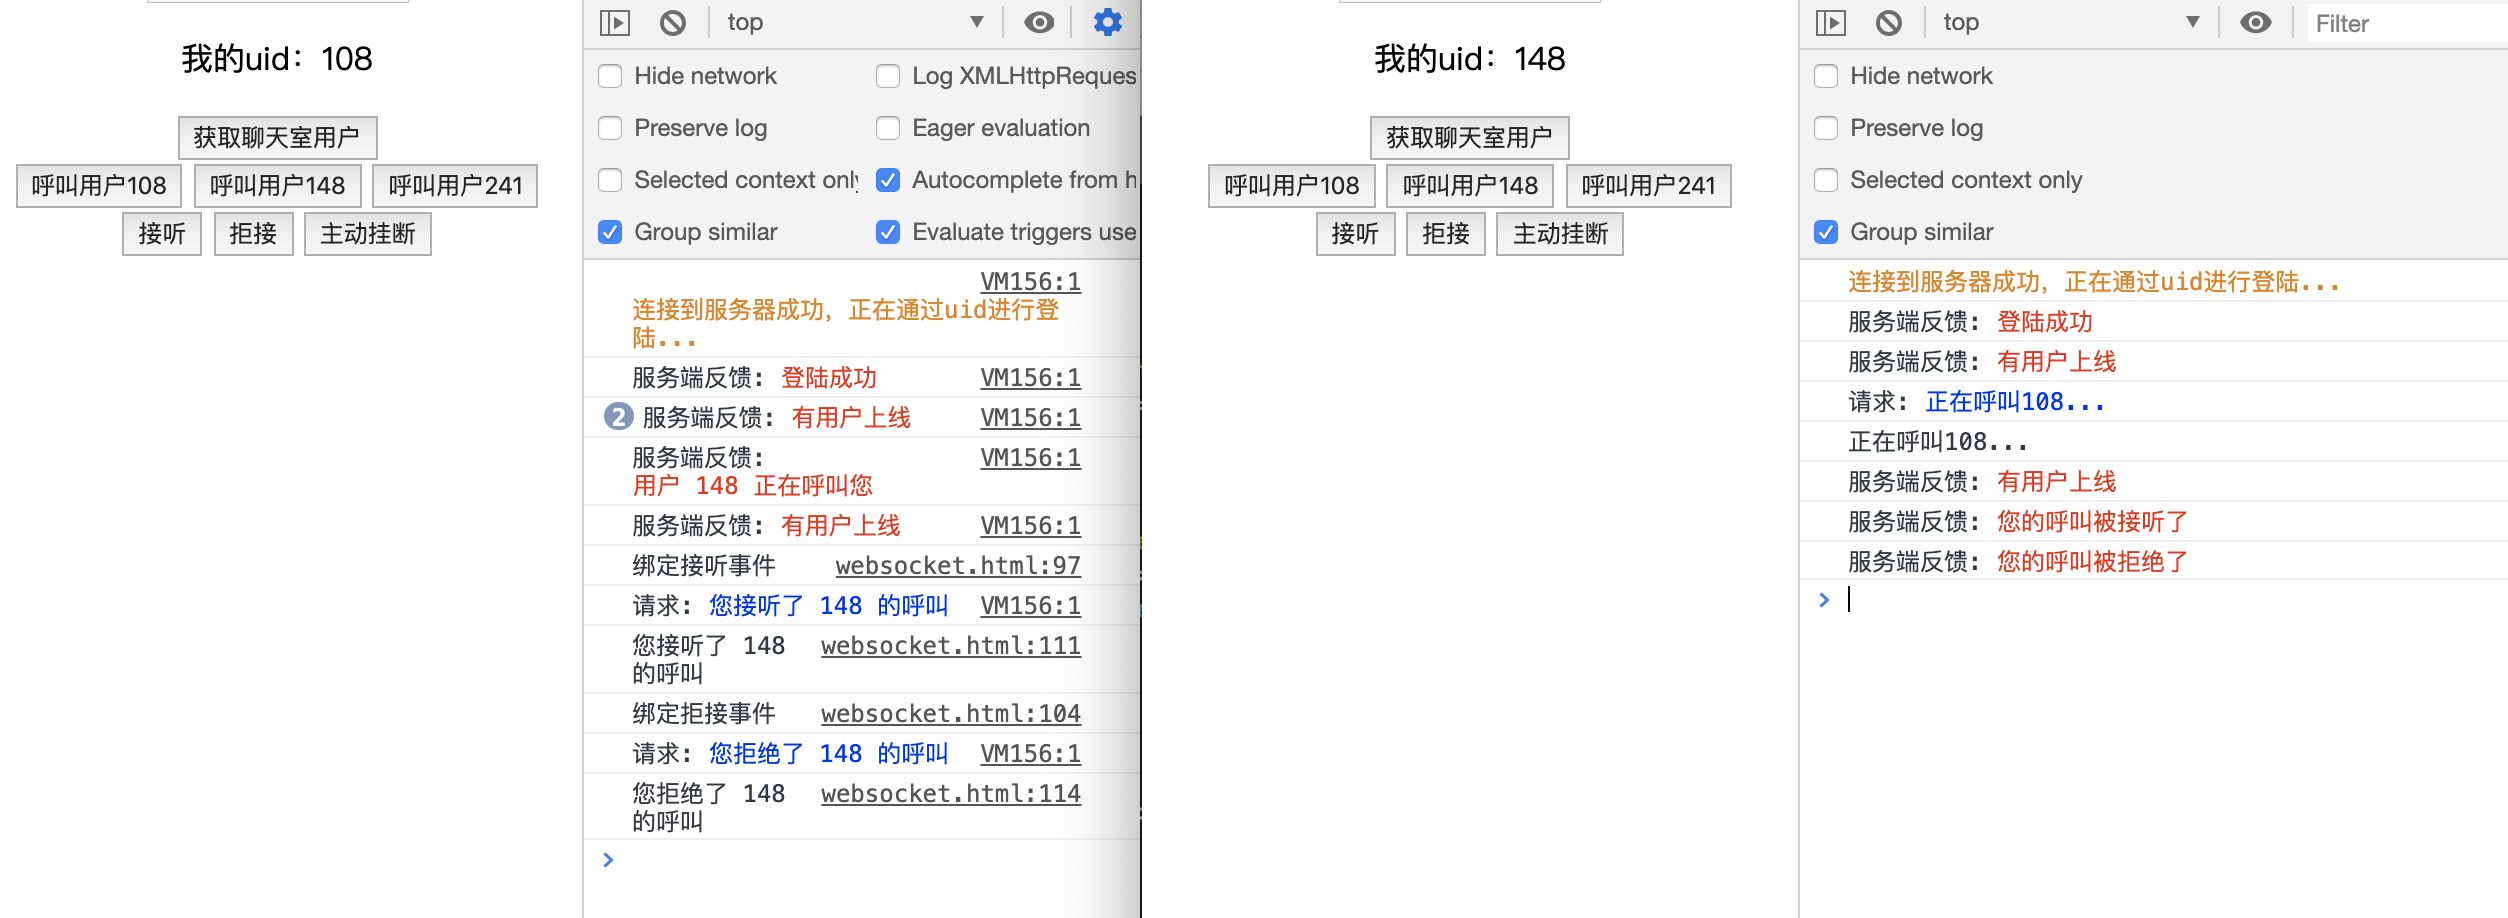Click 呼叫用户108 button on uid 108 page
Image resolution: width=2508 pixels, height=918 pixels.
[99, 186]
